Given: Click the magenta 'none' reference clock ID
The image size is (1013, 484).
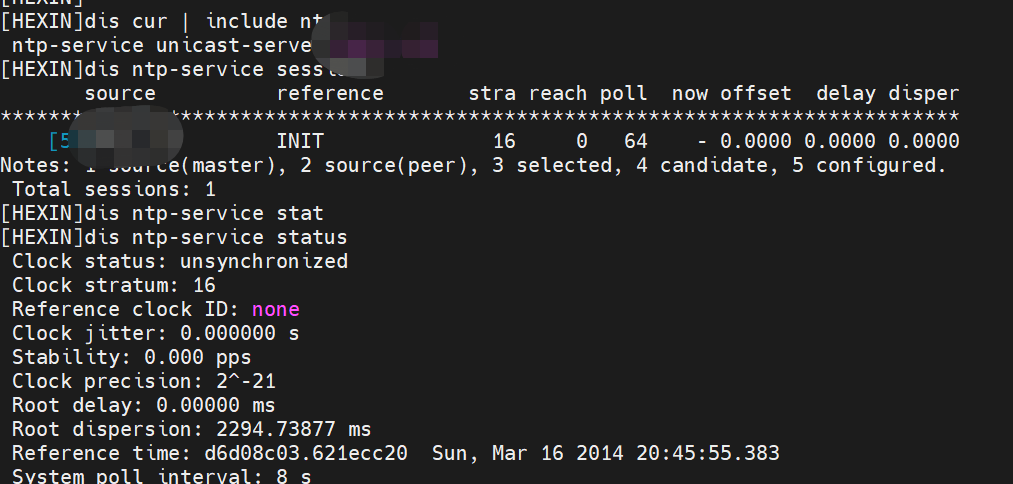Looking at the screenshot, I should tap(276, 309).
